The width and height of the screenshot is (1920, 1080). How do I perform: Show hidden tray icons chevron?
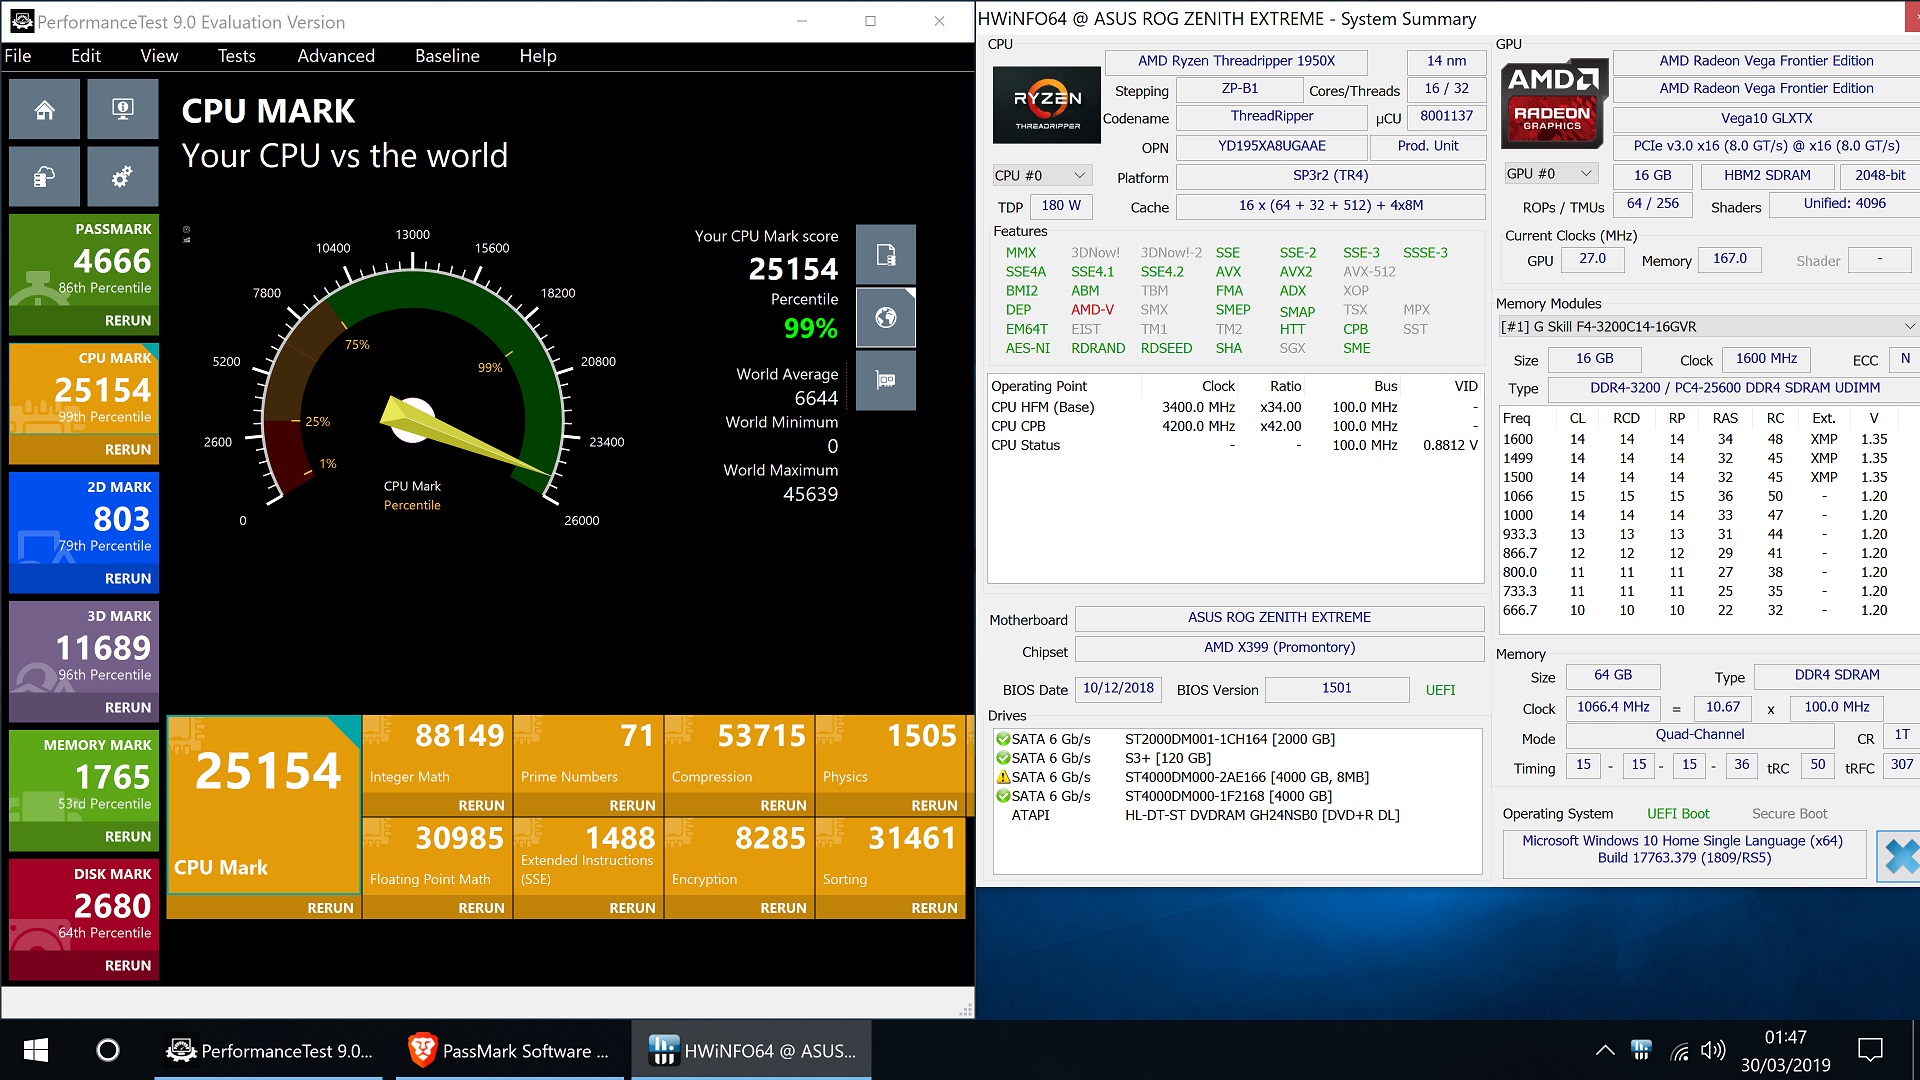[1605, 1050]
